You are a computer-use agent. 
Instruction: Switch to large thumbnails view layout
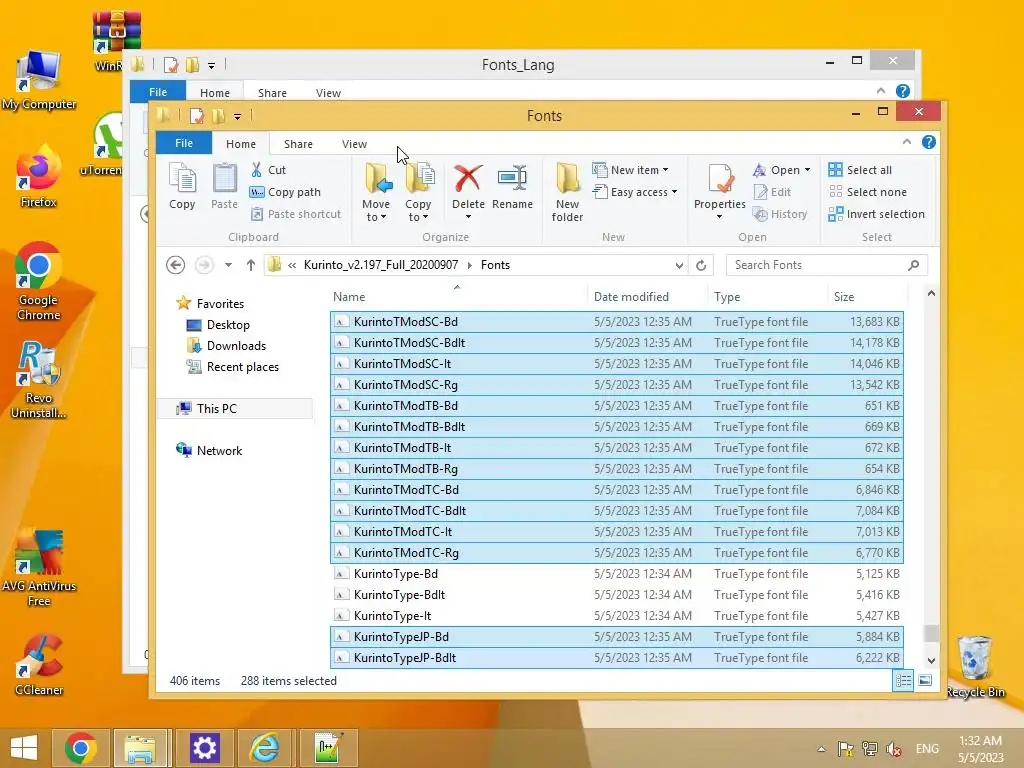click(925, 681)
